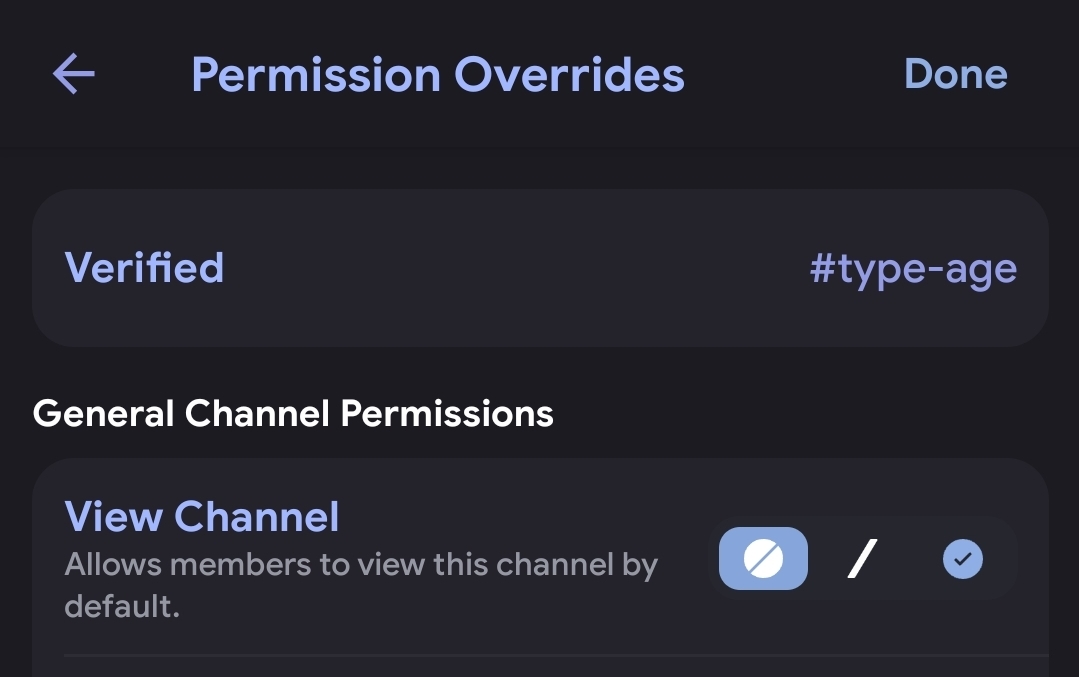
Task: Confirm changes with the Done button
Action: (955, 74)
